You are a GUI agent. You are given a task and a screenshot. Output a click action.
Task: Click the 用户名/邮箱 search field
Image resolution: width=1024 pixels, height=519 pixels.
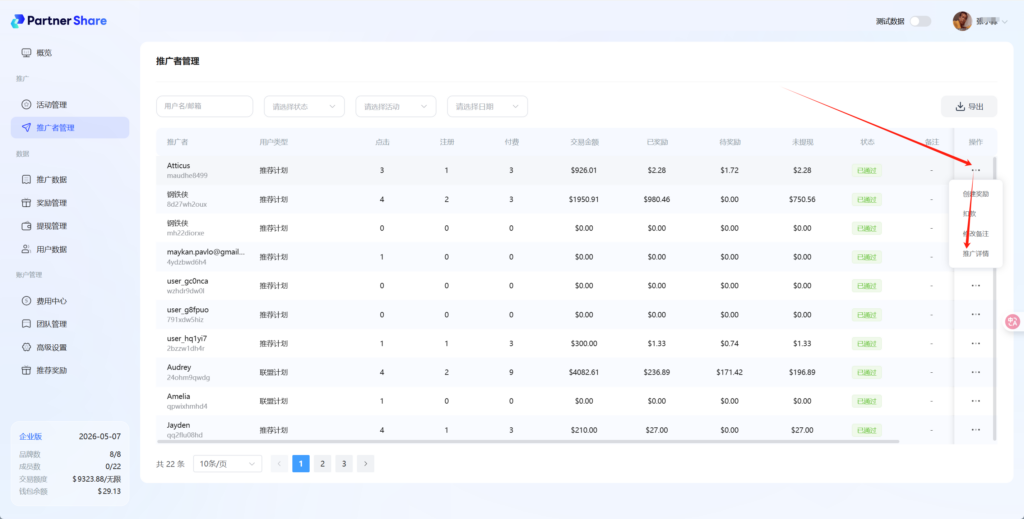click(204, 106)
